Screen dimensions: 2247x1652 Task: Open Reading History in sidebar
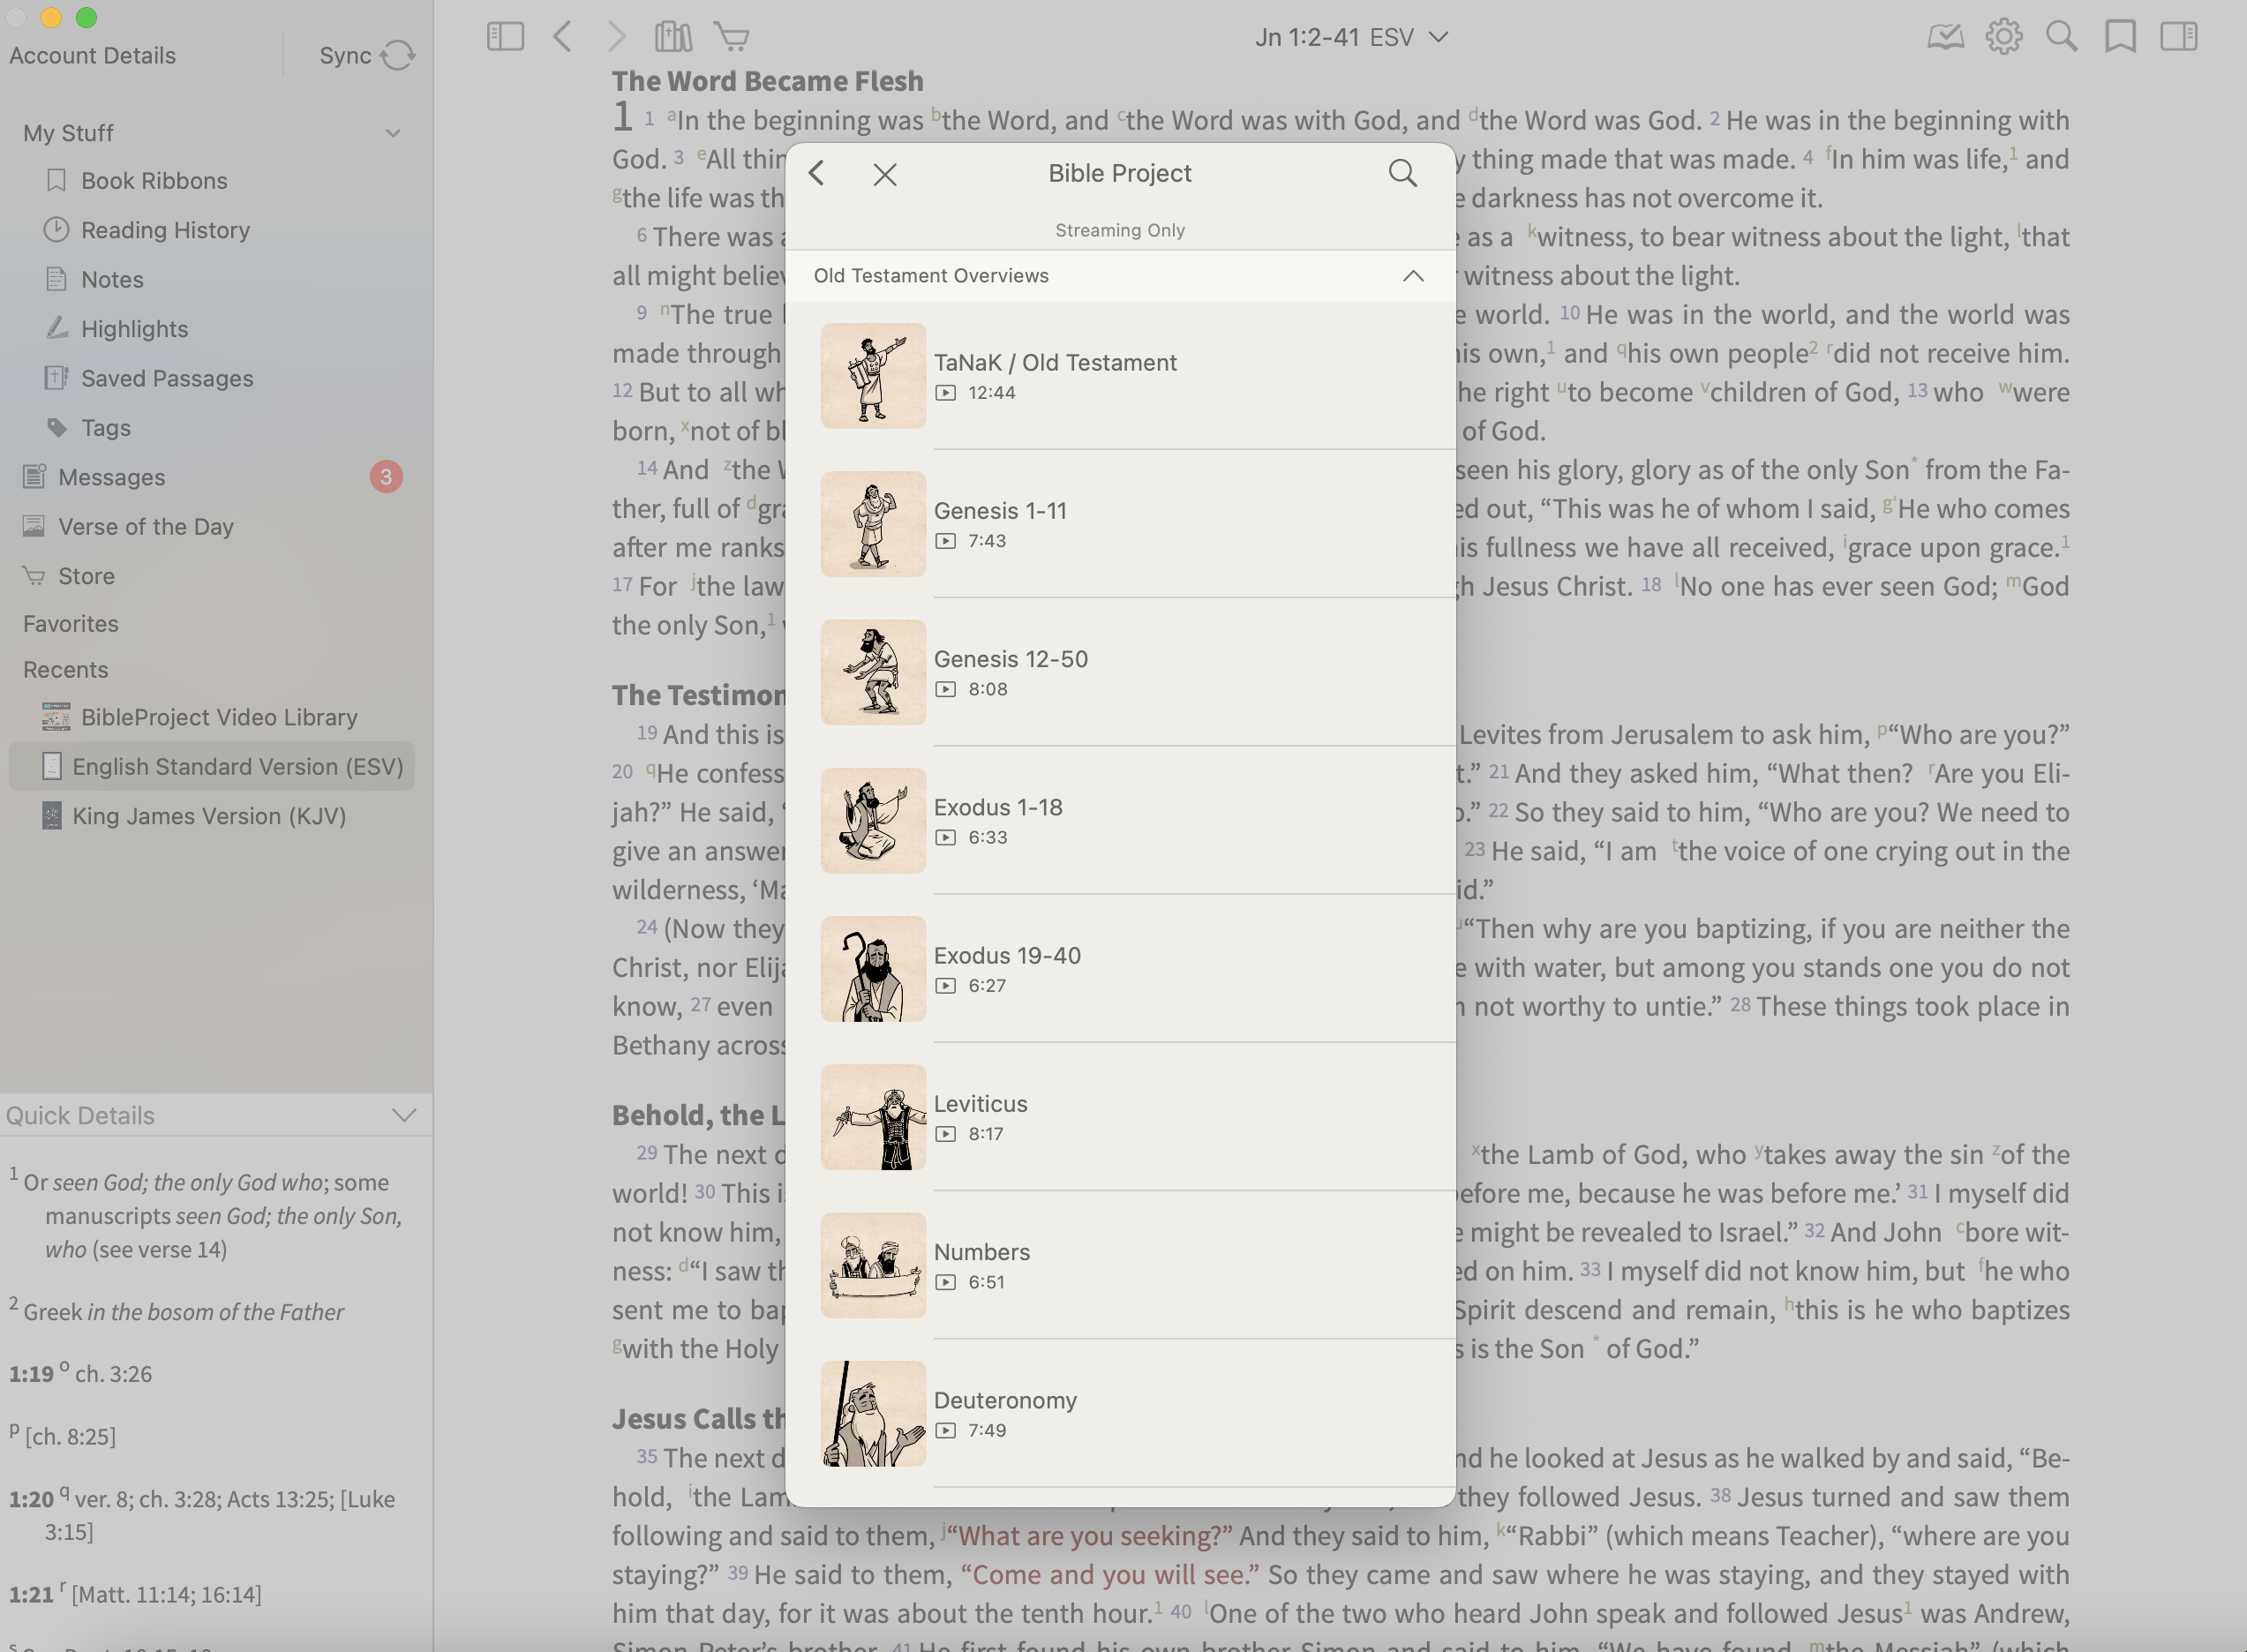coord(165,230)
